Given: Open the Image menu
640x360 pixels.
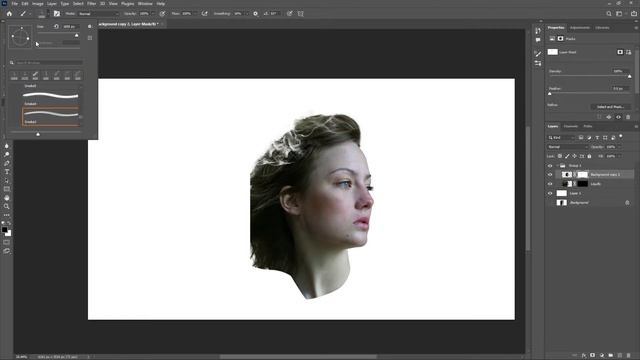Looking at the screenshot, I should pyautogui.click(x=38, y=4).
